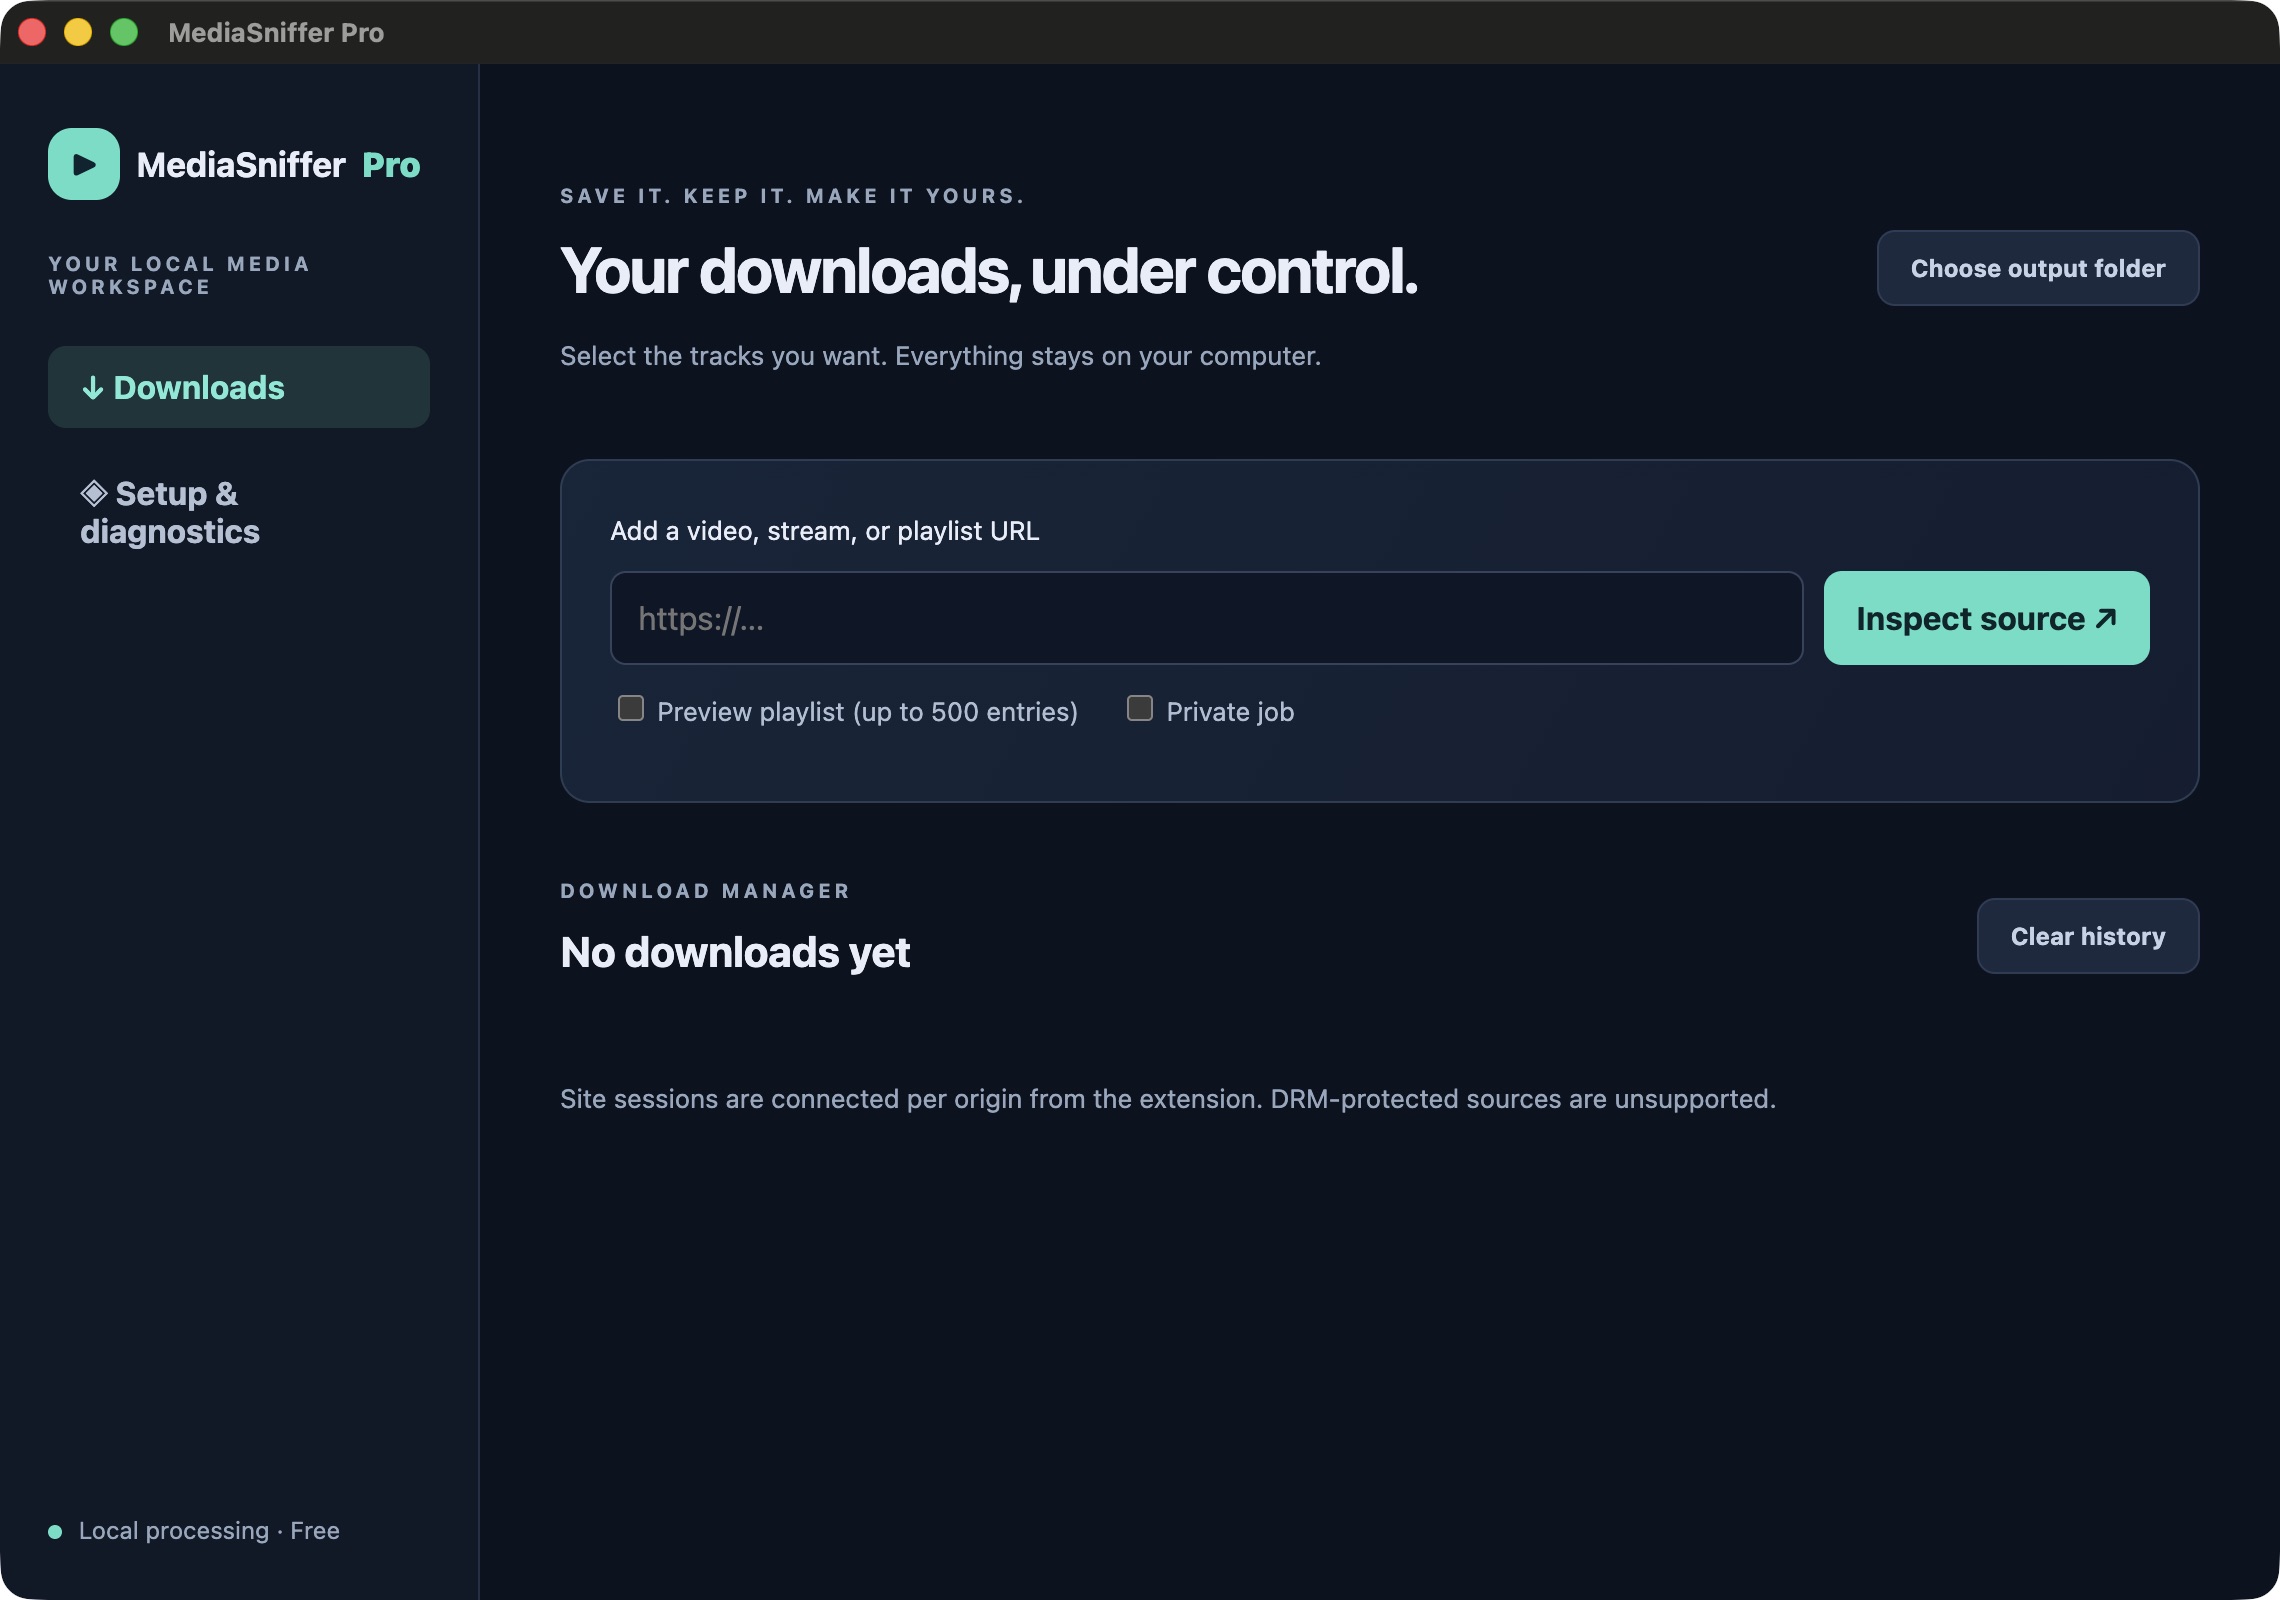Click Choose output folder button

(2038, 268)
